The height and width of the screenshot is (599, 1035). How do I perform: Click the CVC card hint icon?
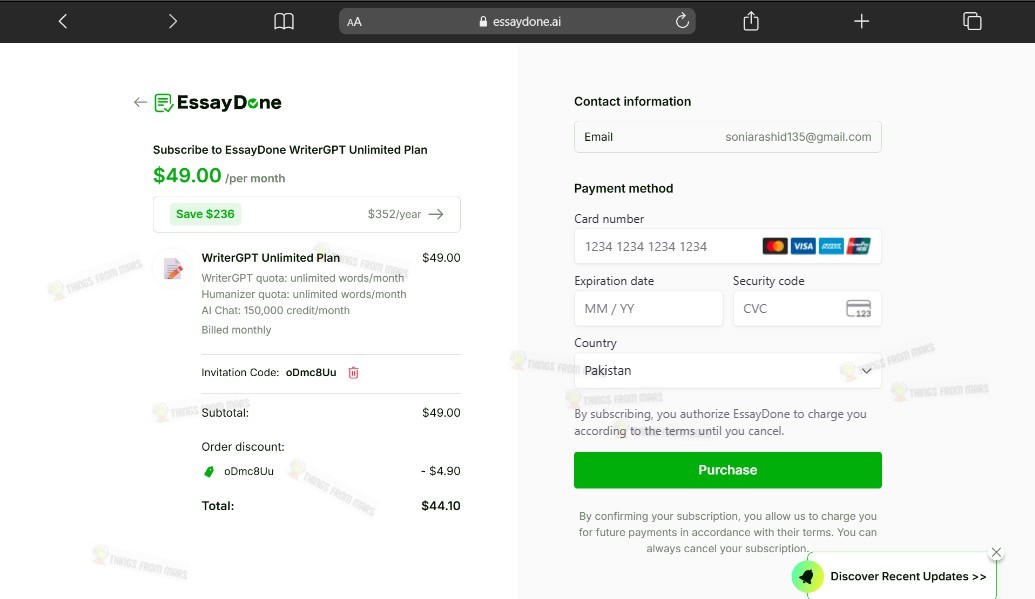pyautogui.click(x=859, y=308)
